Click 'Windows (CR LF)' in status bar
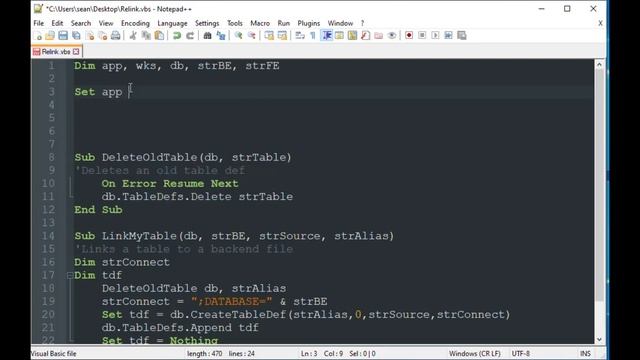The height and width of the screenshot is (360, 640). (475, 353)
